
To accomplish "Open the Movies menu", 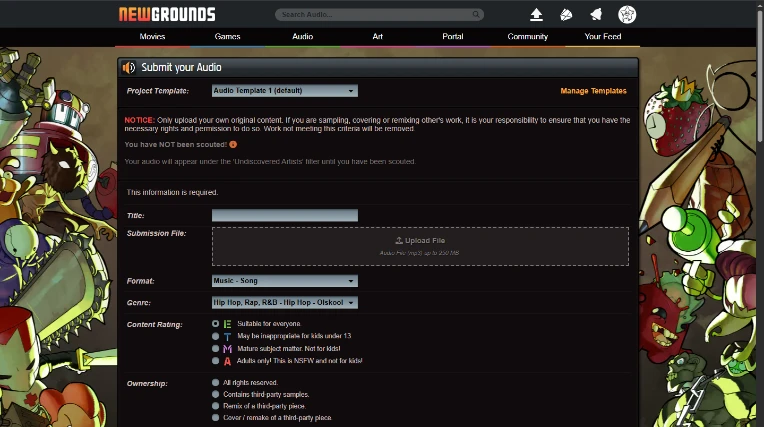I will pyautogui.click(x=152, y=37).
